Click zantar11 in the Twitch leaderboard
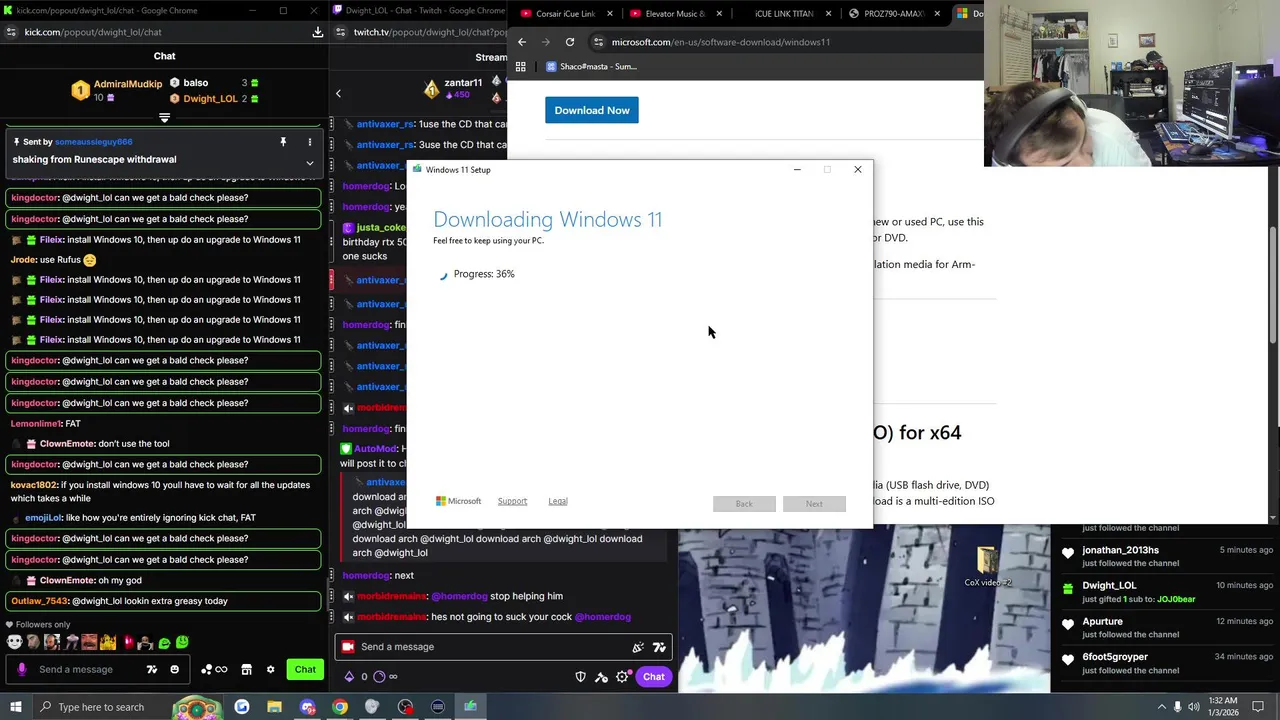The image size is (1280, 720). click(463, 83)
